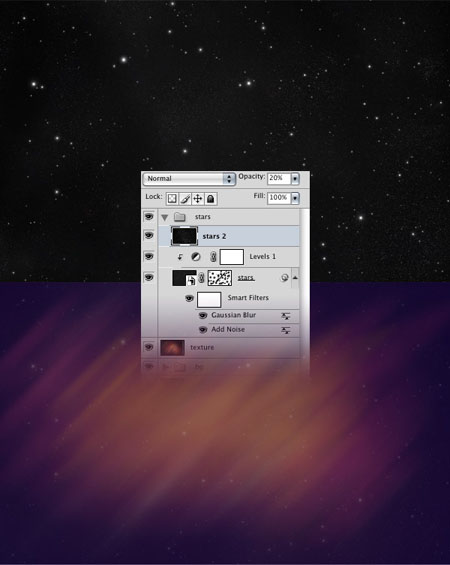The width and height of the screenshot is (450, 565).
Task: Open Gaussian Blur blending options icon
Action: (285, 316)
